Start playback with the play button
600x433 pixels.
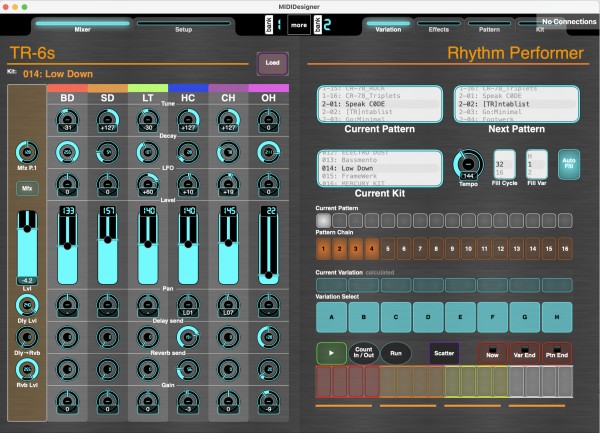point(331,353)
